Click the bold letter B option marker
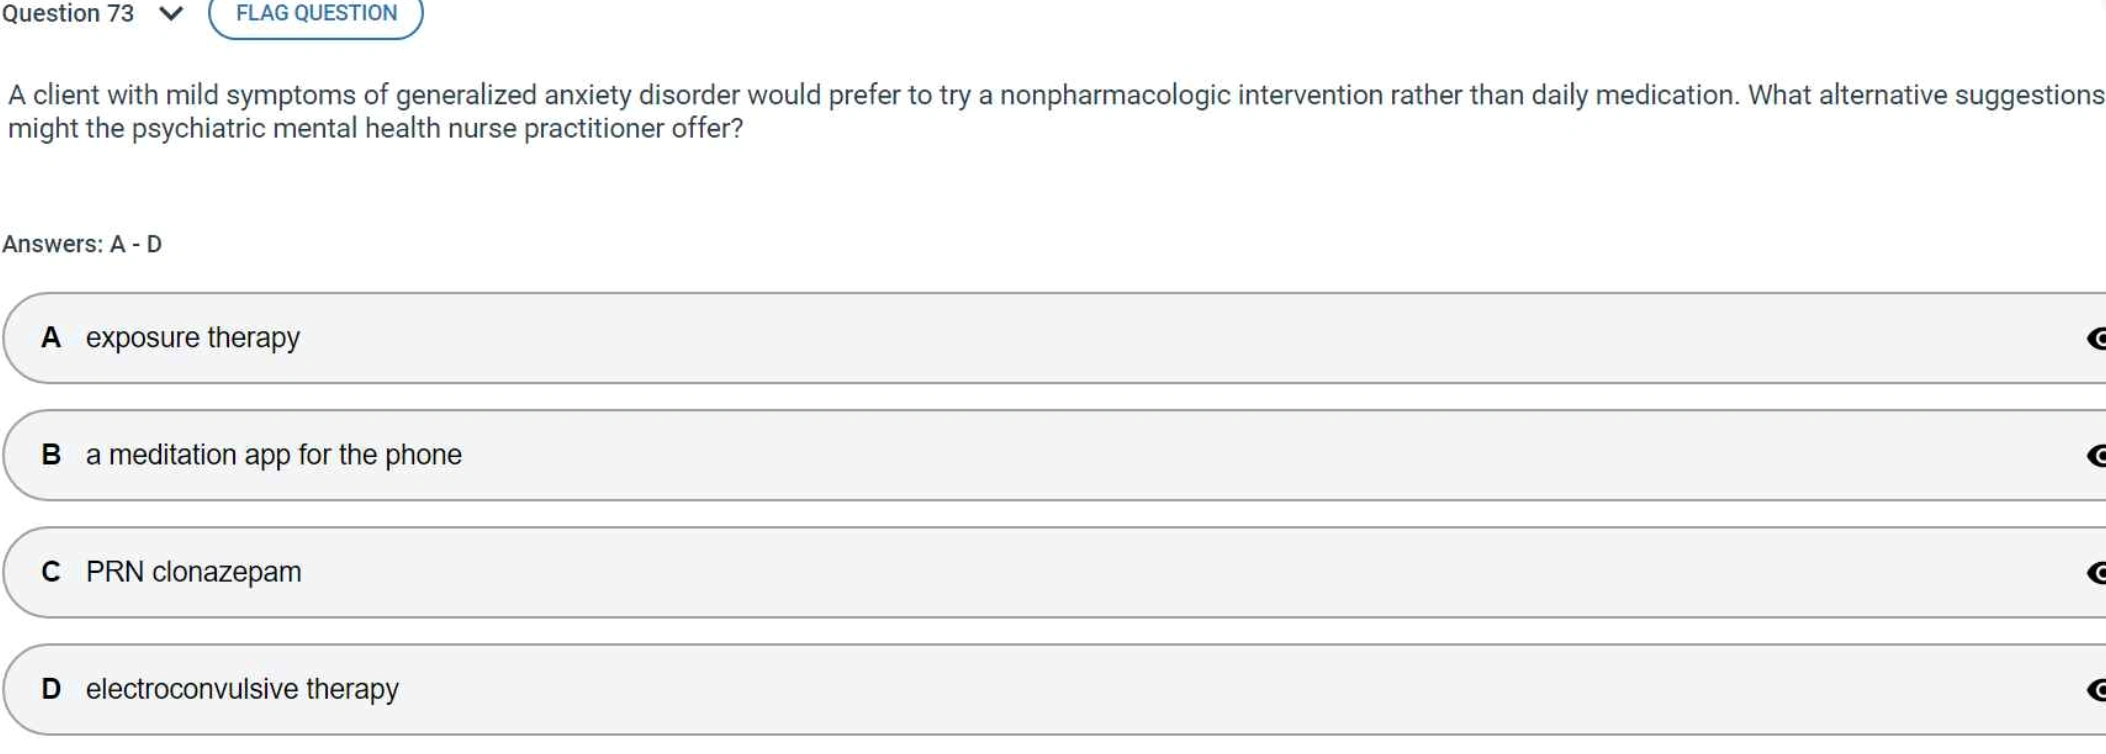Viewport: 2106px width, 754px height. point(51,455)
